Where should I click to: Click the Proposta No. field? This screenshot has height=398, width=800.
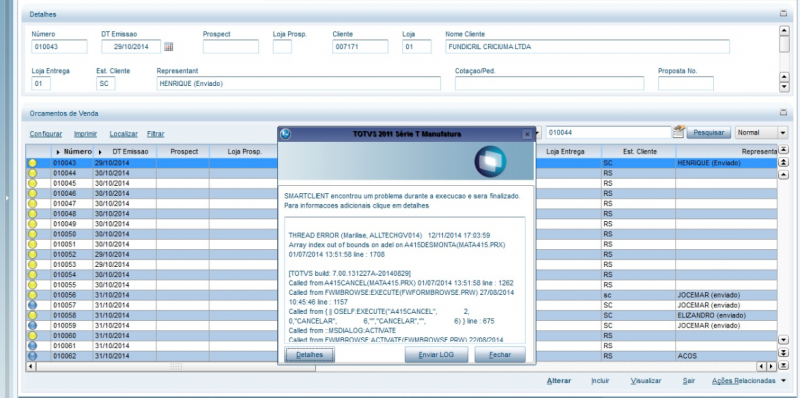click(686, 84)
